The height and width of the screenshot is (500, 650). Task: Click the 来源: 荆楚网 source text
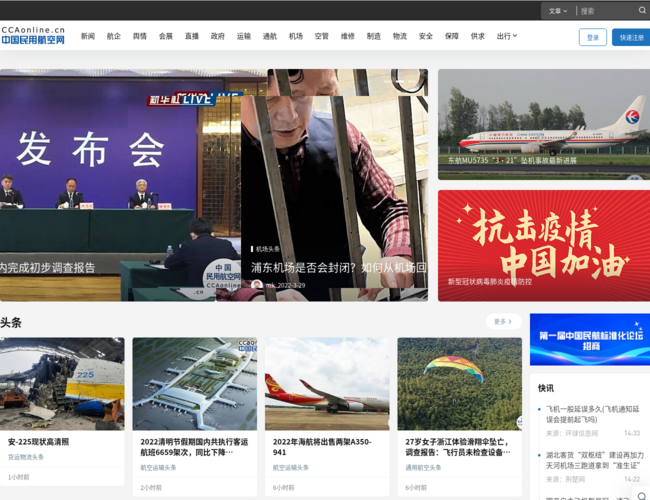565,479
